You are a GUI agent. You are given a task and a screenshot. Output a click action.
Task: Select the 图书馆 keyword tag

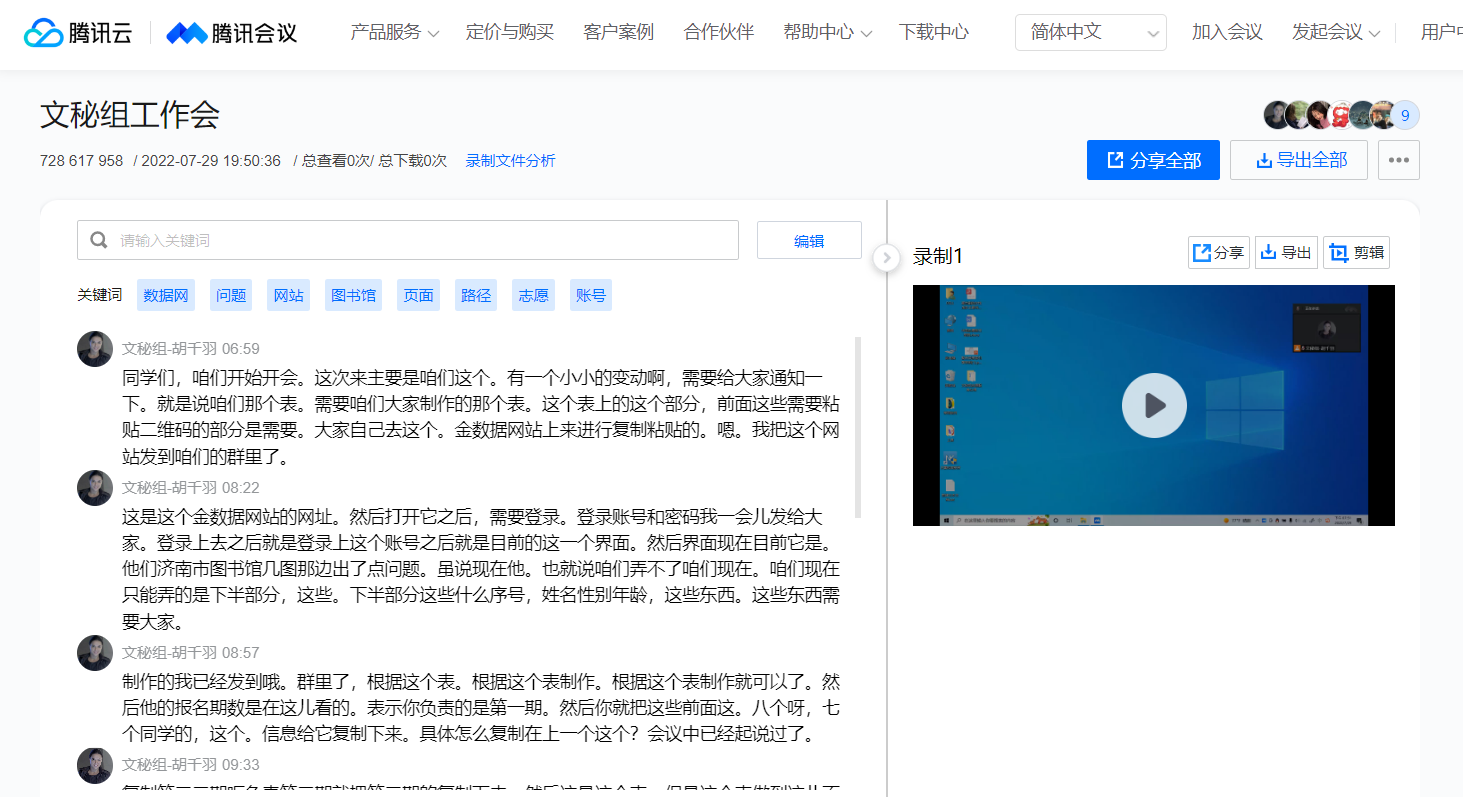pos(353,295)
